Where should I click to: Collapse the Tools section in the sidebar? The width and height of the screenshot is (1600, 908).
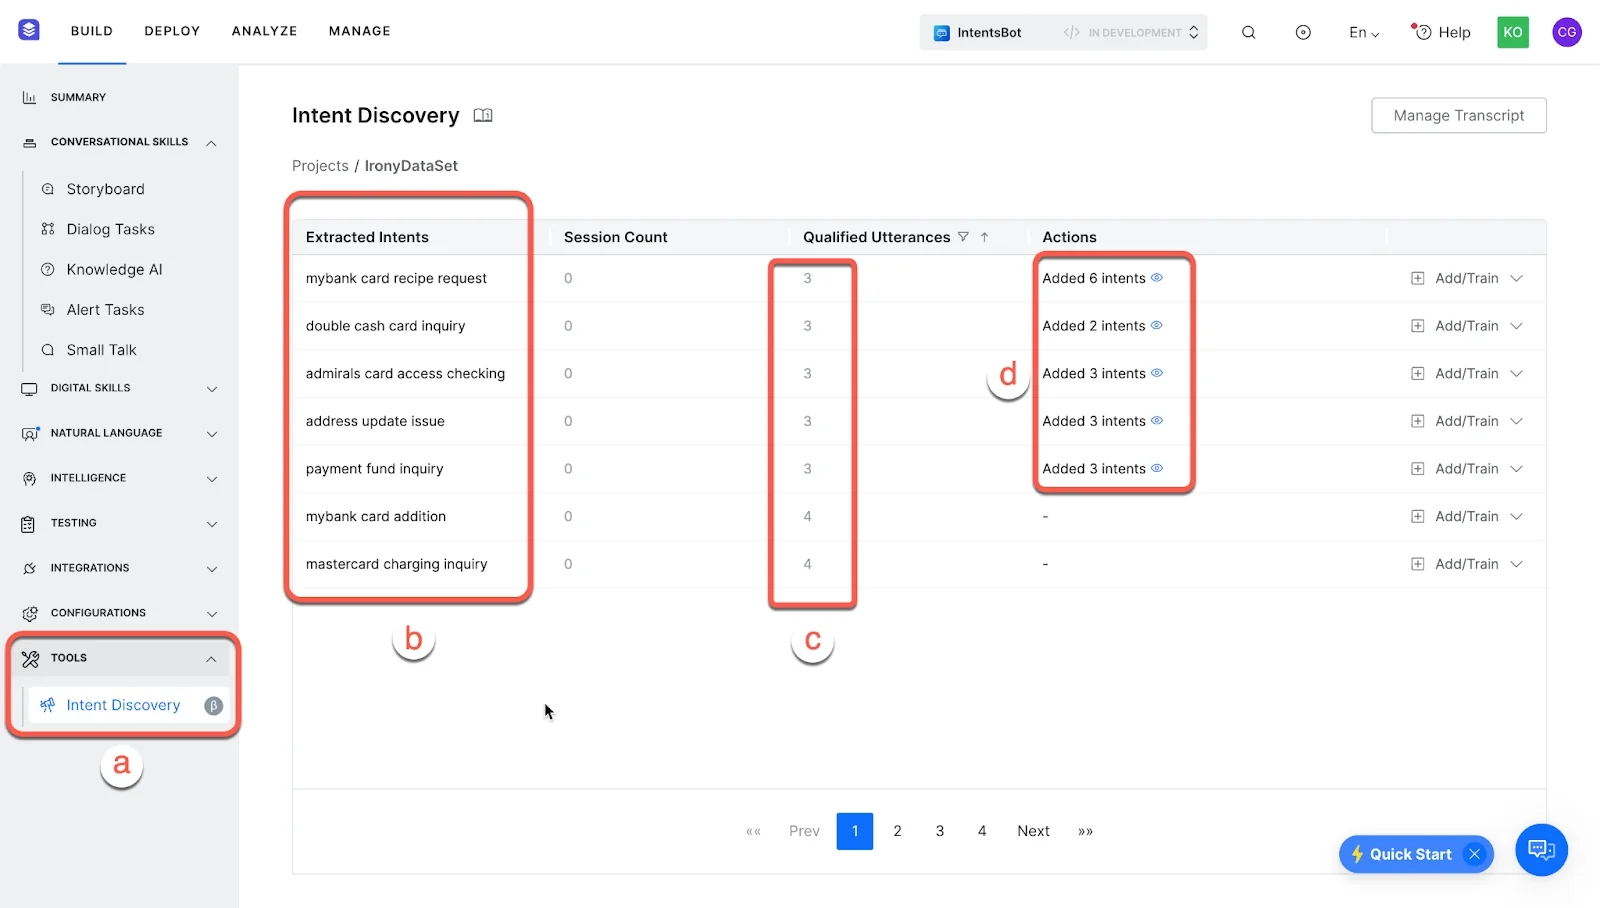(211, 658)
